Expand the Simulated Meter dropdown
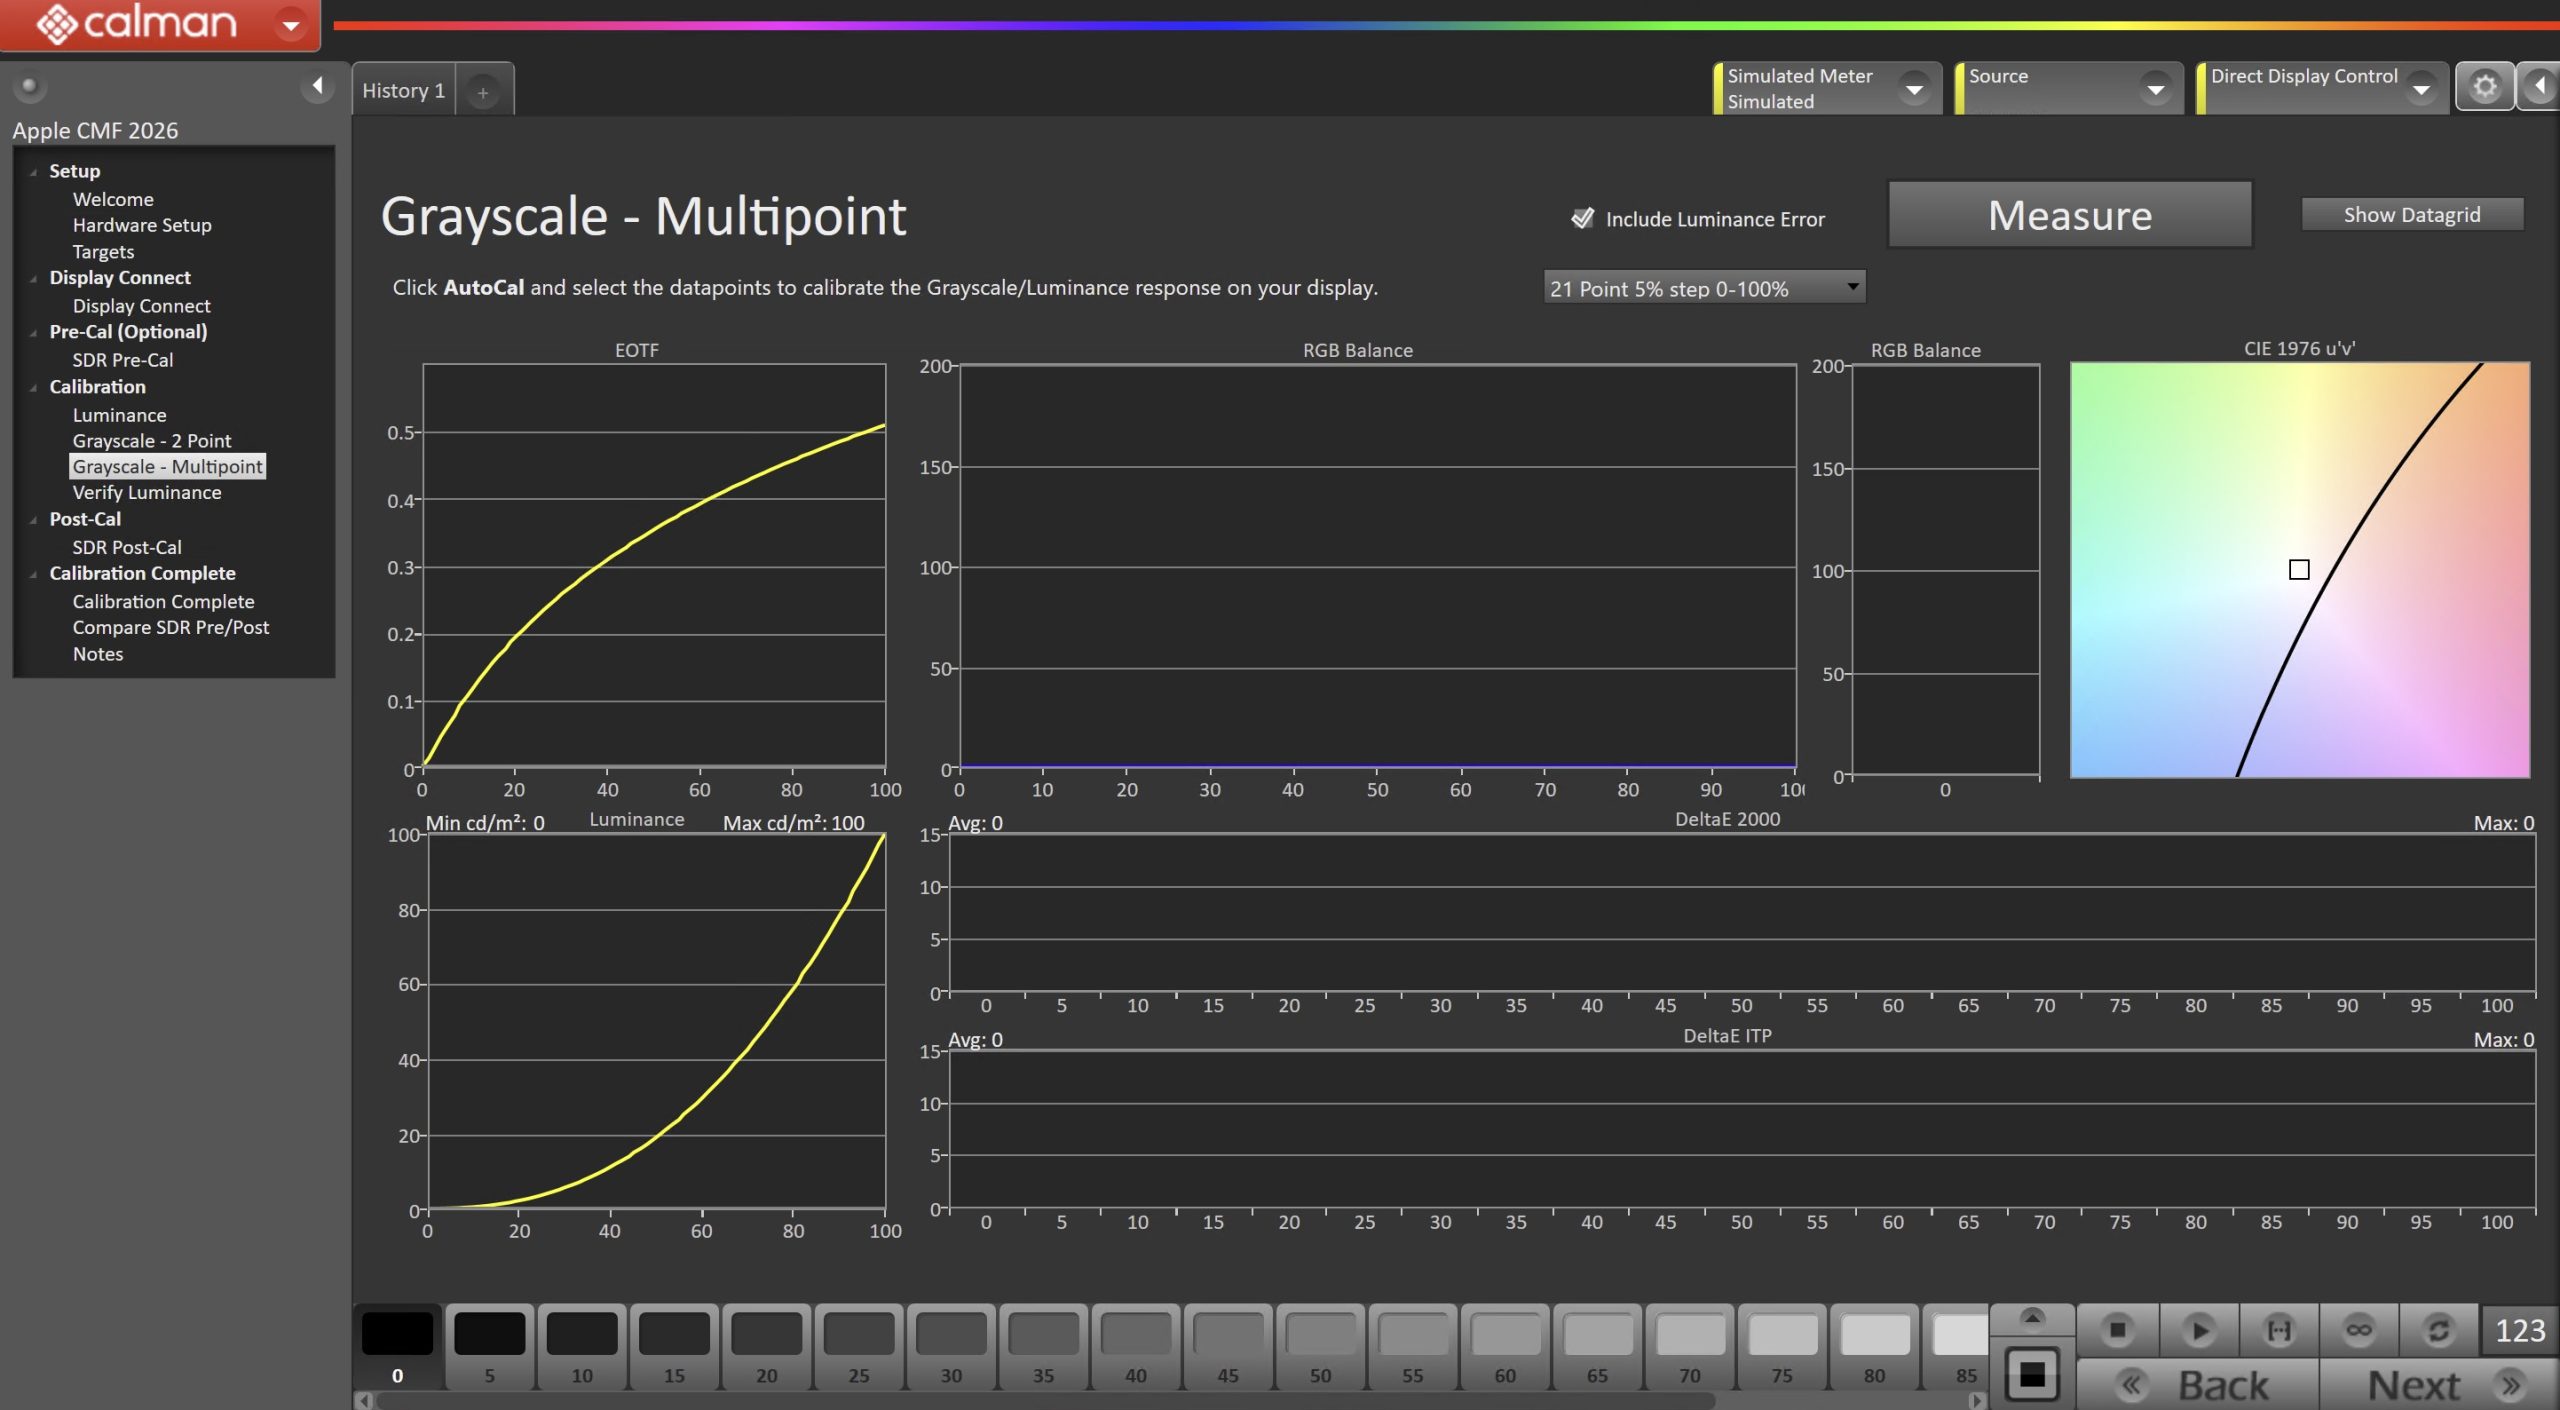The width and height of the screenshot is (2560, 1410). [1914, 89]
